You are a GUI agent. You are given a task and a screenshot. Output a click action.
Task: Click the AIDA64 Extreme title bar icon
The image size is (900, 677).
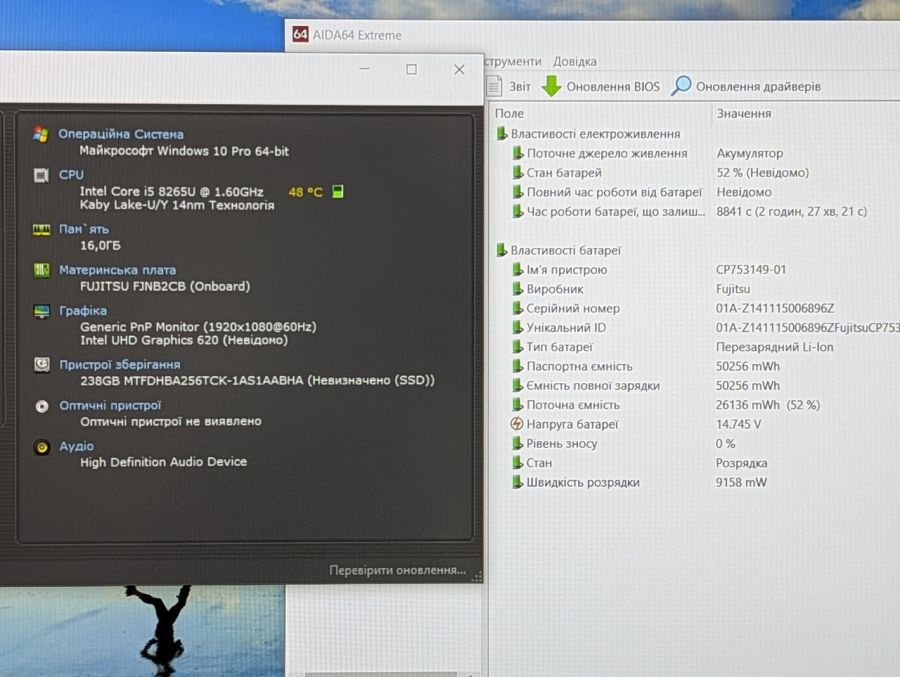coord(300,34)
